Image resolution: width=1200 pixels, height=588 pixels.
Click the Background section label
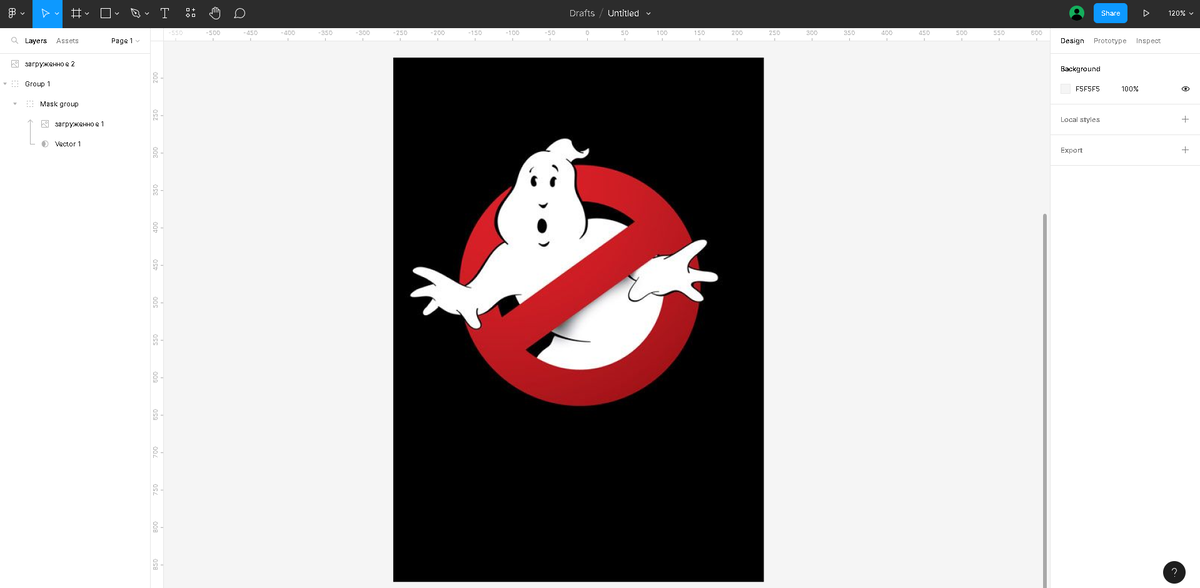click(x=1080, y=69)
